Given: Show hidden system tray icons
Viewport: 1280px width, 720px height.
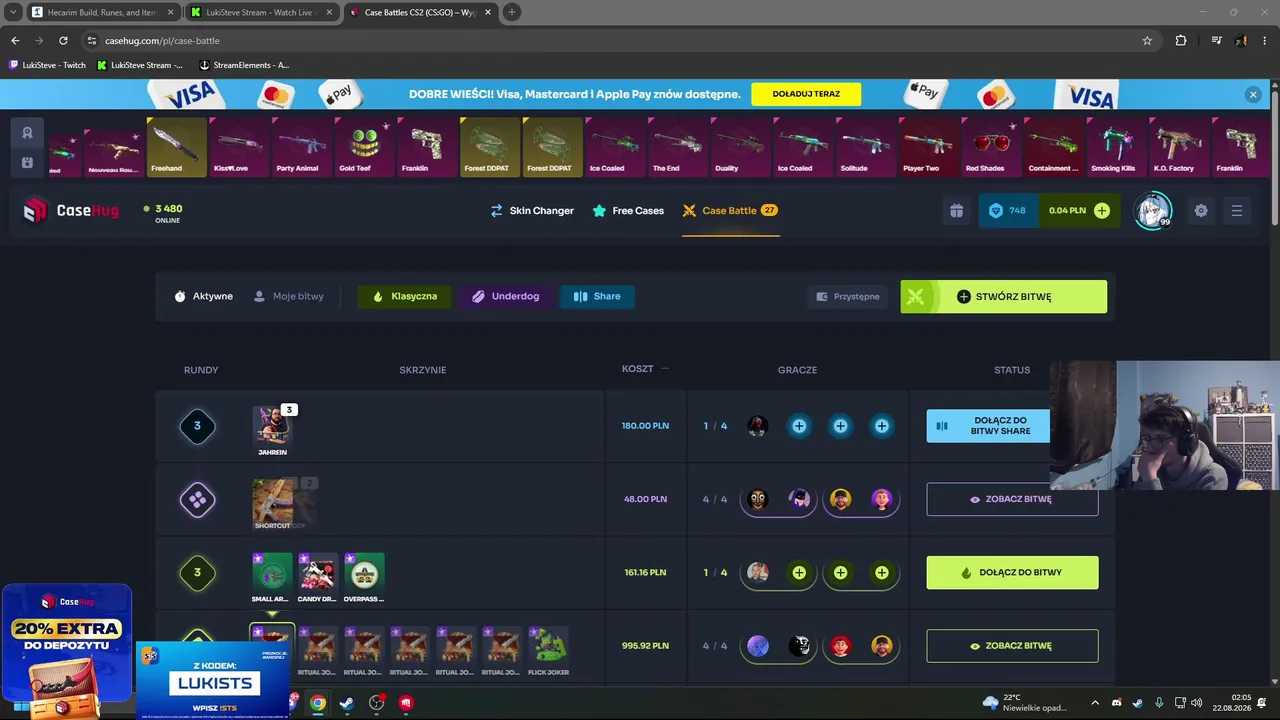Looking at the screenshot, I should point(1095,703).
